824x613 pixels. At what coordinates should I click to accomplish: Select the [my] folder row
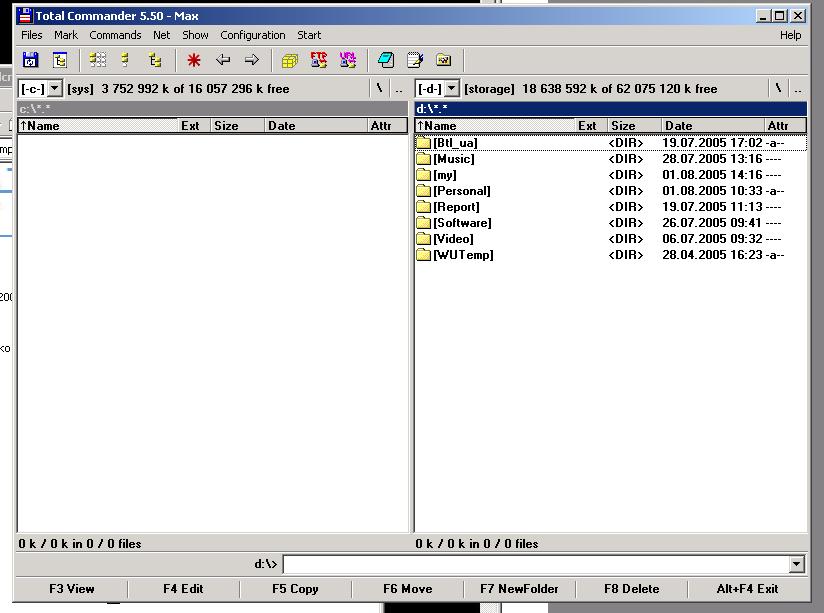coord(611,175)
